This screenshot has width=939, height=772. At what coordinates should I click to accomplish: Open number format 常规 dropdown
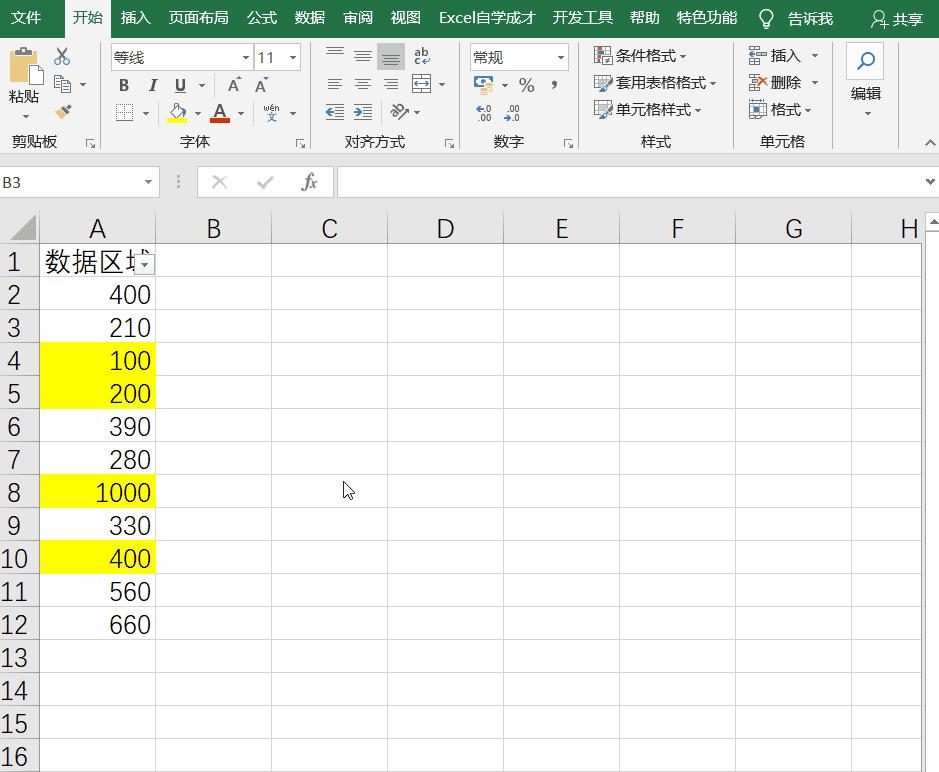[x=561, y=57]
